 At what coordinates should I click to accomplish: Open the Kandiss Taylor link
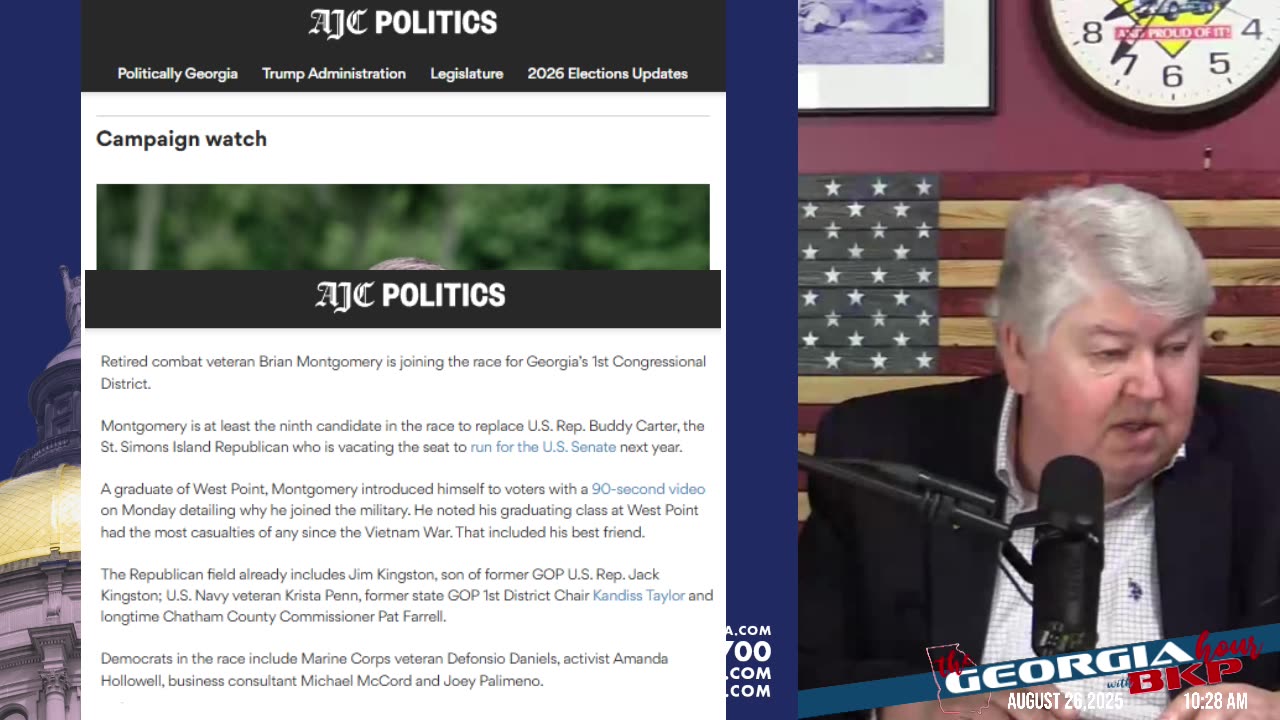click(x=638, y=595)
